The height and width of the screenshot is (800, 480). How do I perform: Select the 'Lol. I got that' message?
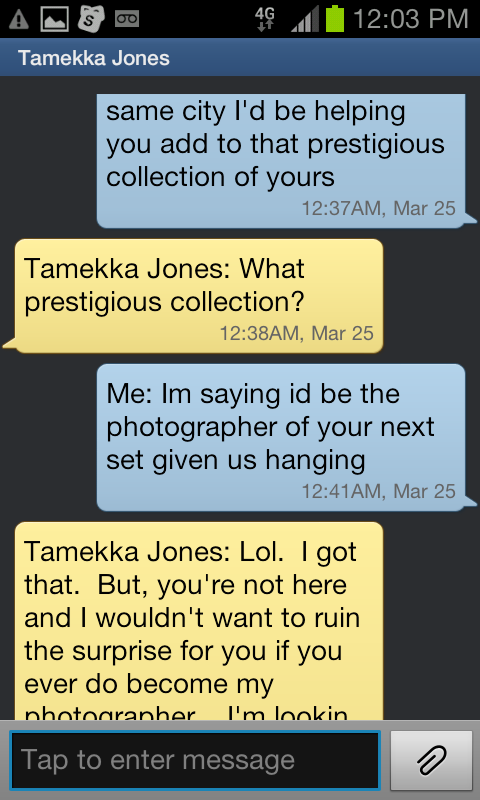(199, 621)
